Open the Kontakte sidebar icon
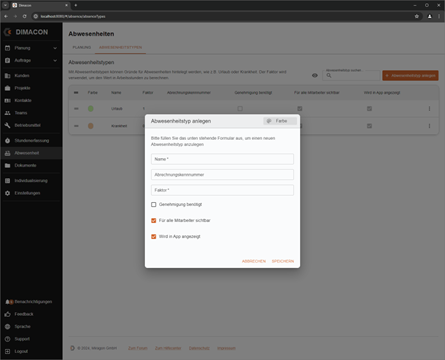 [7, 100]
